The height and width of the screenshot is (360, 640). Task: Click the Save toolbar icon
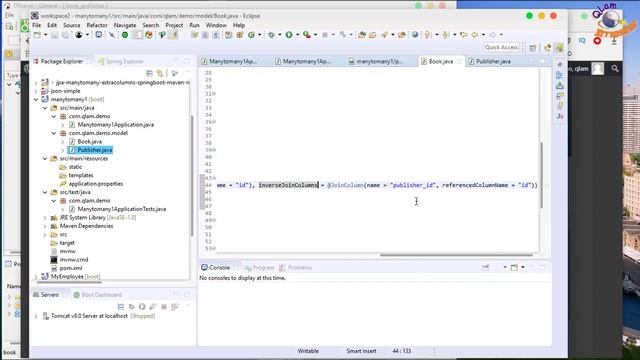coord(55,35)
